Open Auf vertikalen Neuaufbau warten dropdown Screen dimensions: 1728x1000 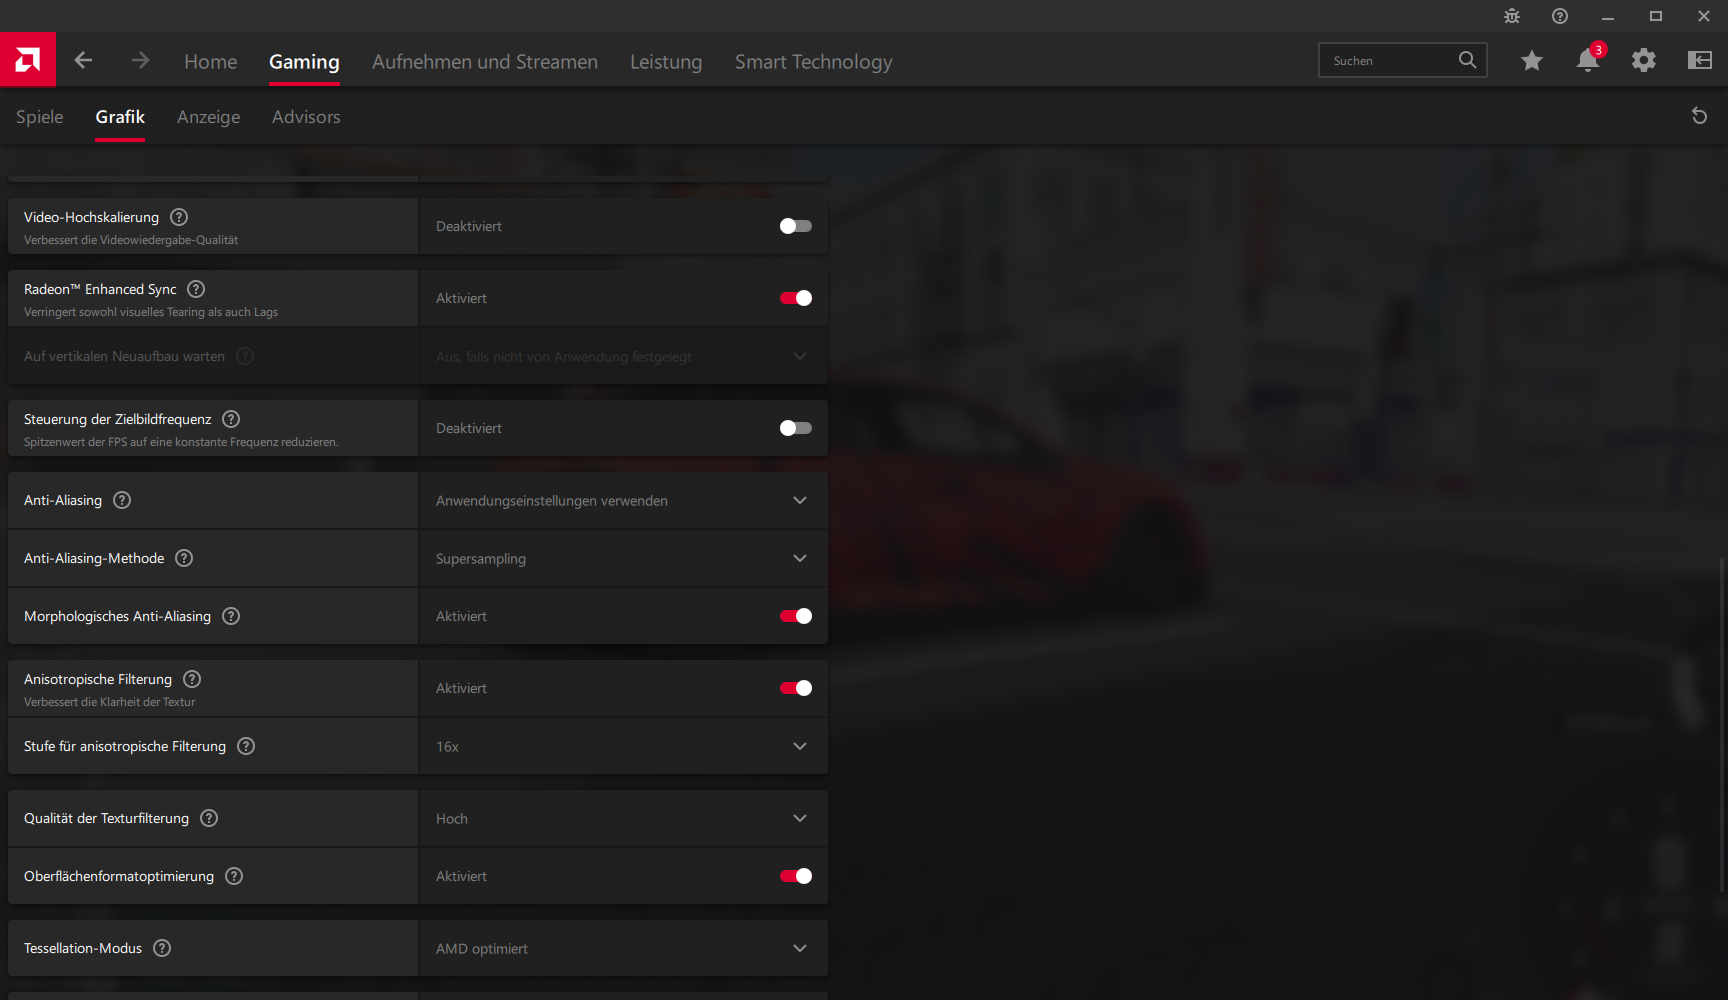[623, 356]
